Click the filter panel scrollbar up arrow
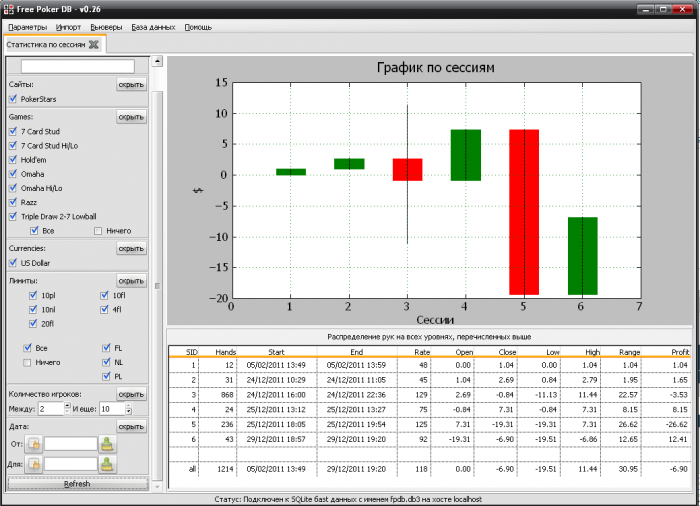This screenshot has width=700, height=506. (x=157, y=61)
